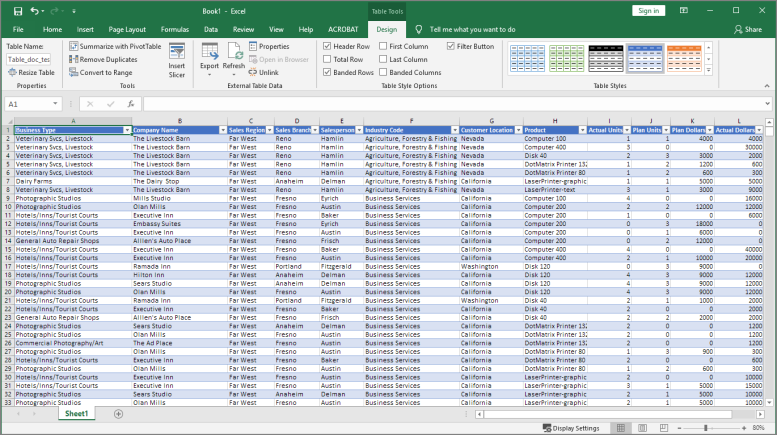Enable the Banded Columns checkbox
The image size is (777, 435).
(x=383, y=72)
